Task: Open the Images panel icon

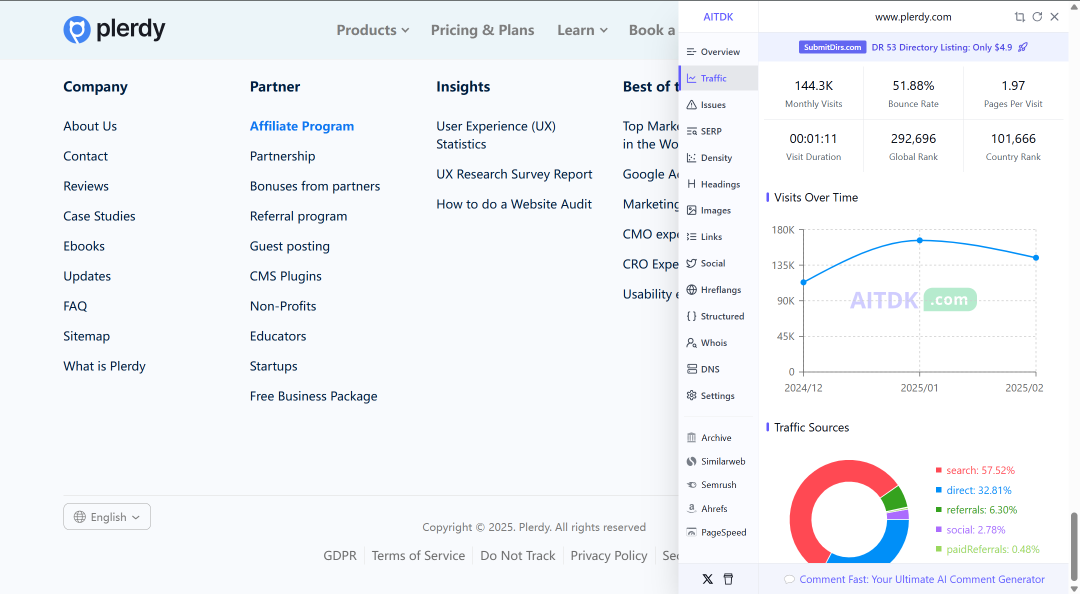Action: click(x=692, y=210)
